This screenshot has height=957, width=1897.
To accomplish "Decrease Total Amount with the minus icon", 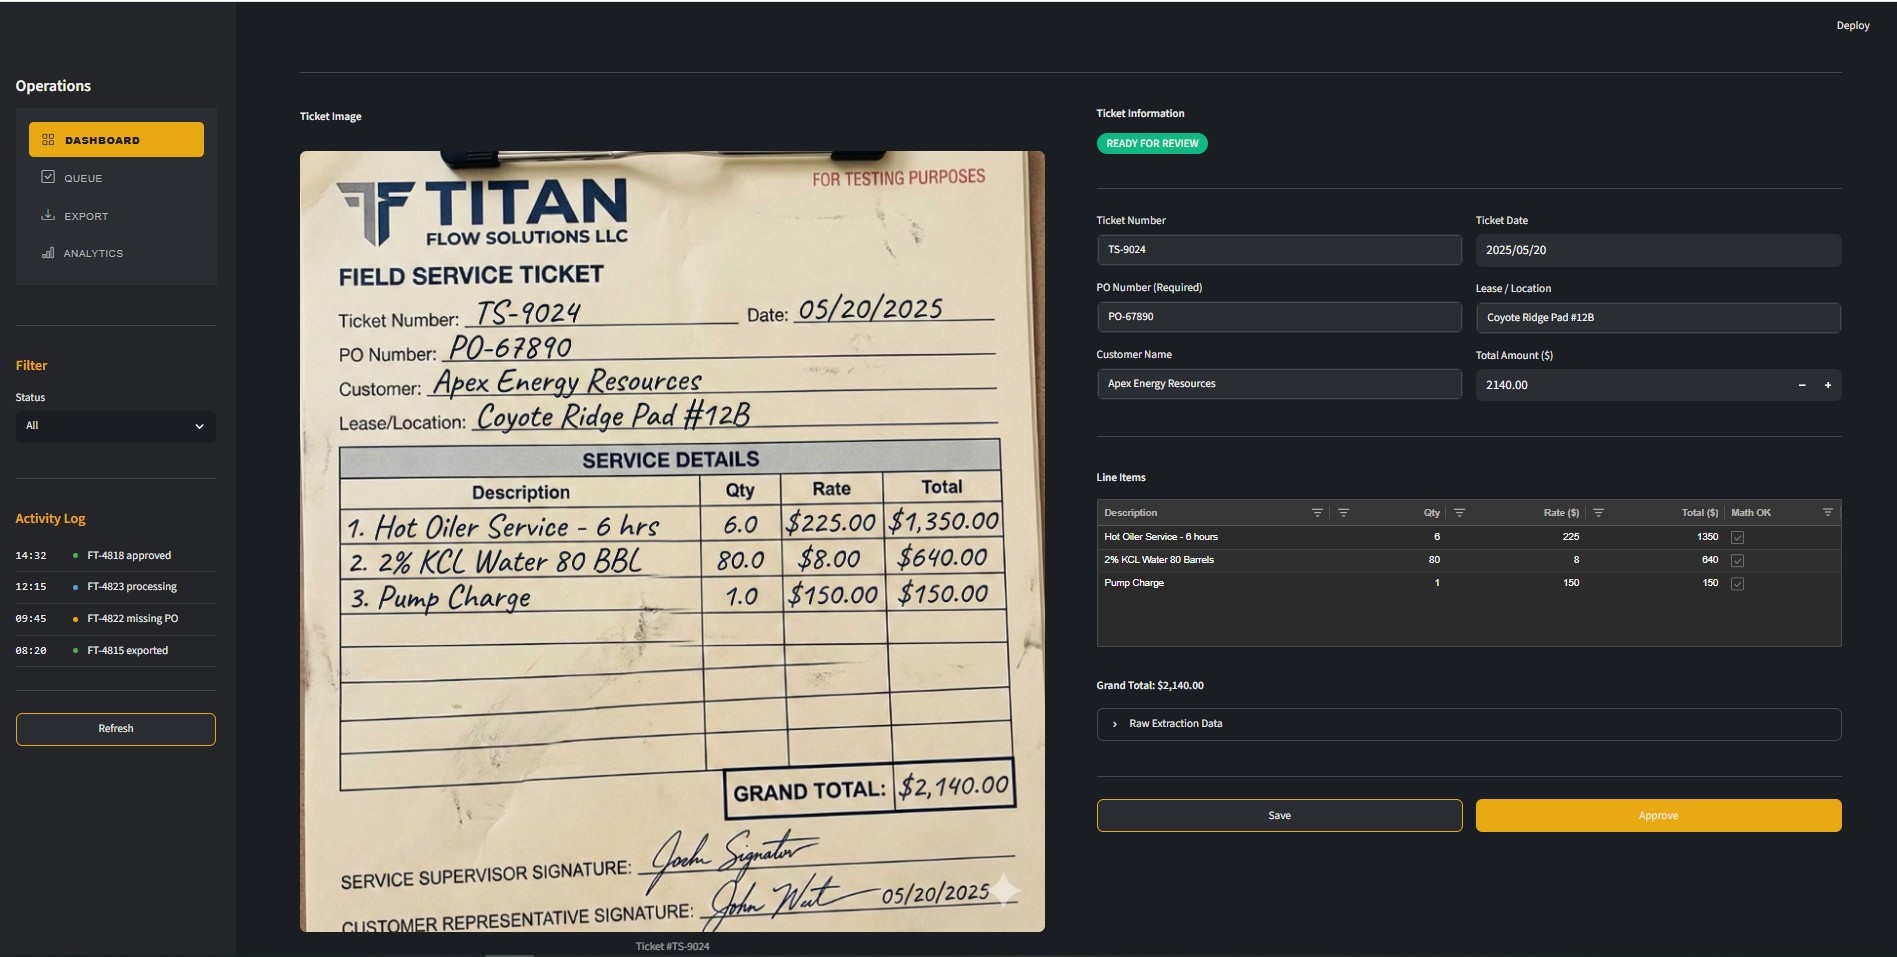I will tap(1802, 385).
